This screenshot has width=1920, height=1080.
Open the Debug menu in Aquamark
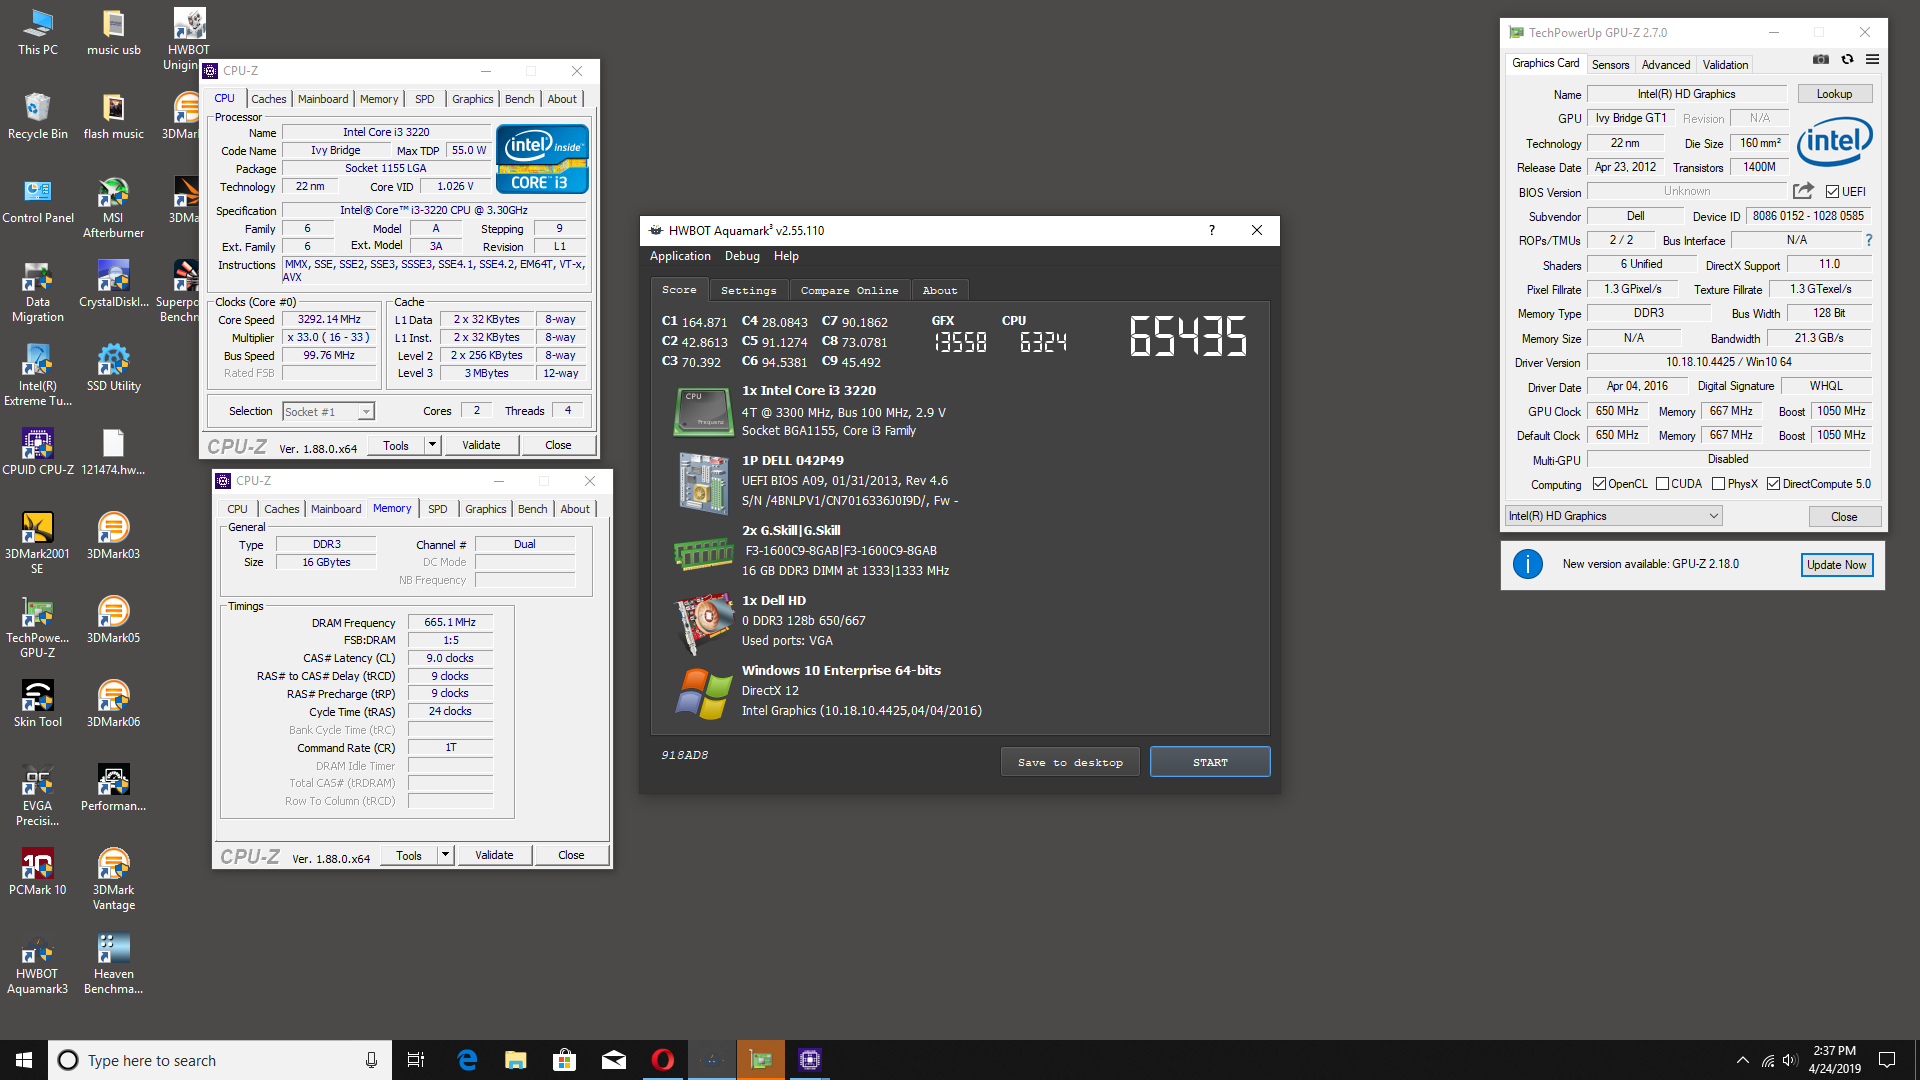point(742,256)
